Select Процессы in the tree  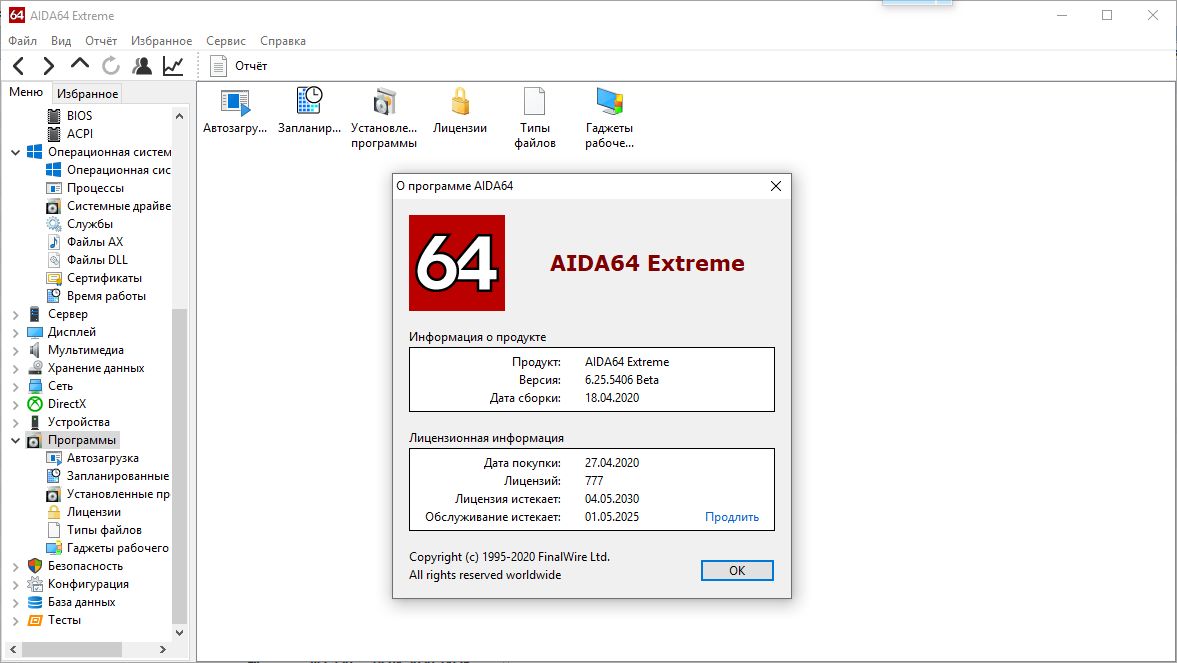(85, 188)
